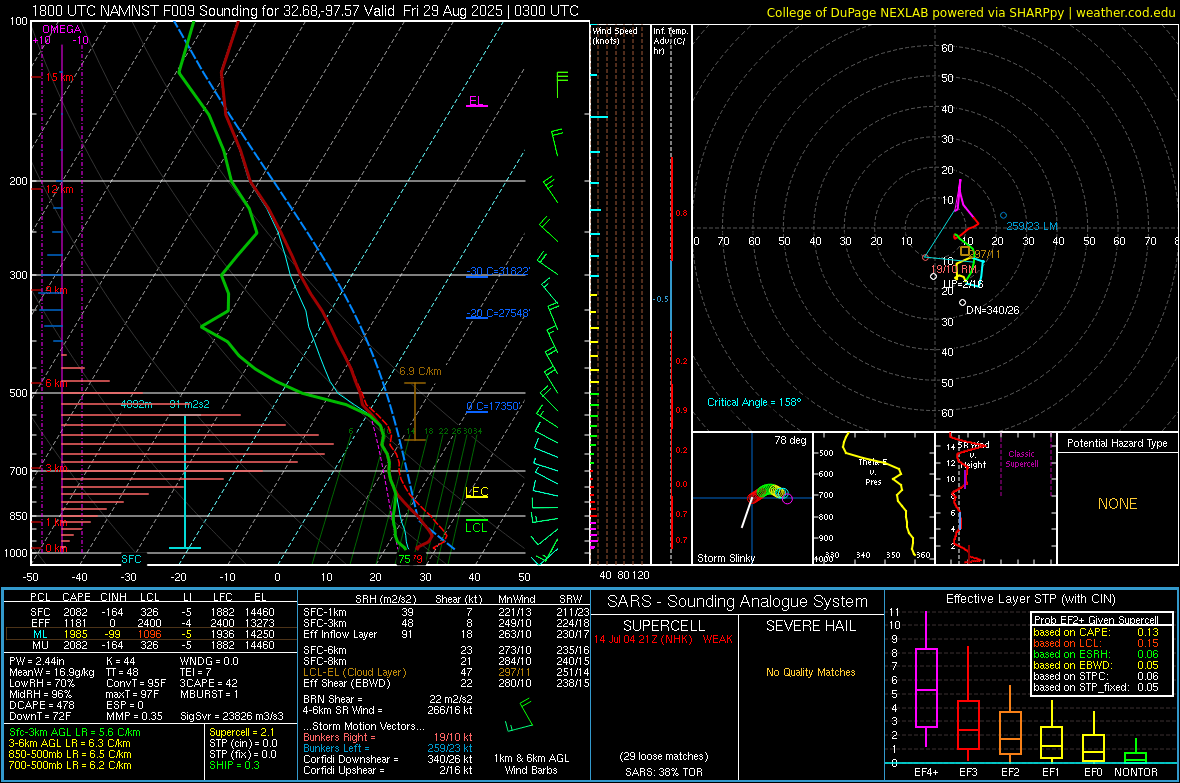1180x783 pixels.
Task: Select the ML parcel row label
Action: (x=41, y=634)
